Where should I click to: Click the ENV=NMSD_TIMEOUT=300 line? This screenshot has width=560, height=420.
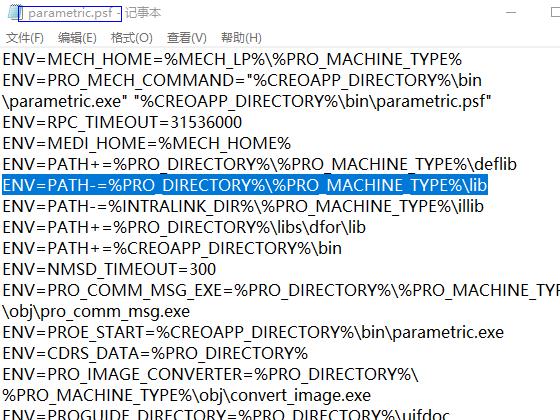click(109, 269)
